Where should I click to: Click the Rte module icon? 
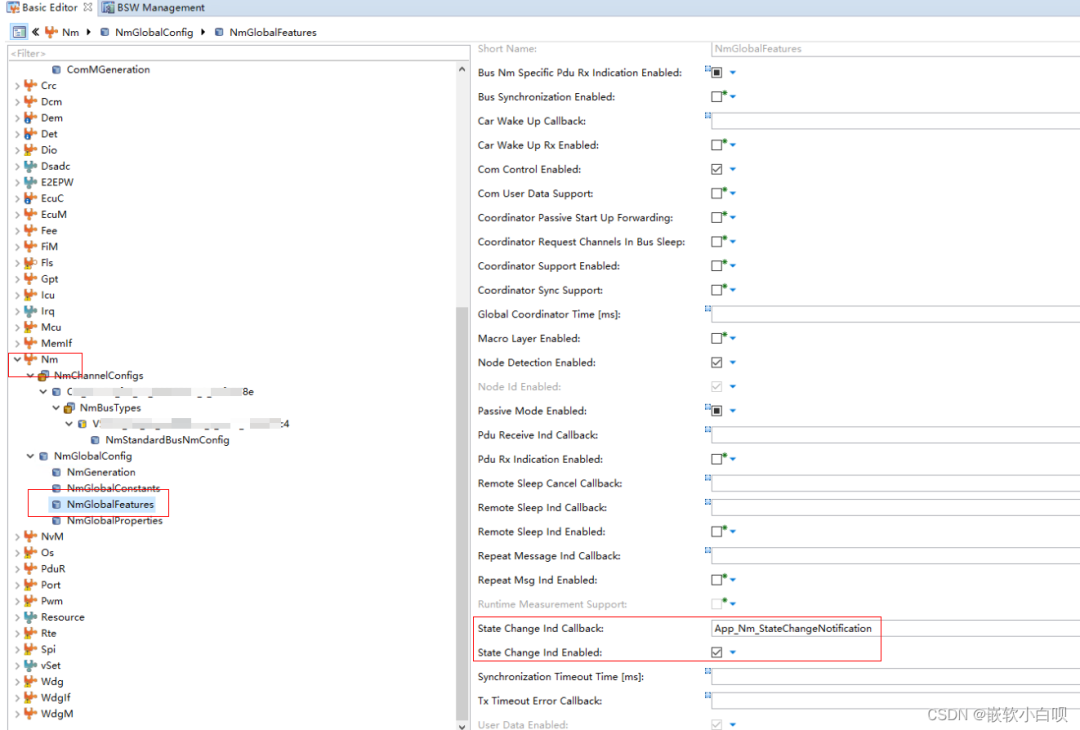tap(30, 633)
